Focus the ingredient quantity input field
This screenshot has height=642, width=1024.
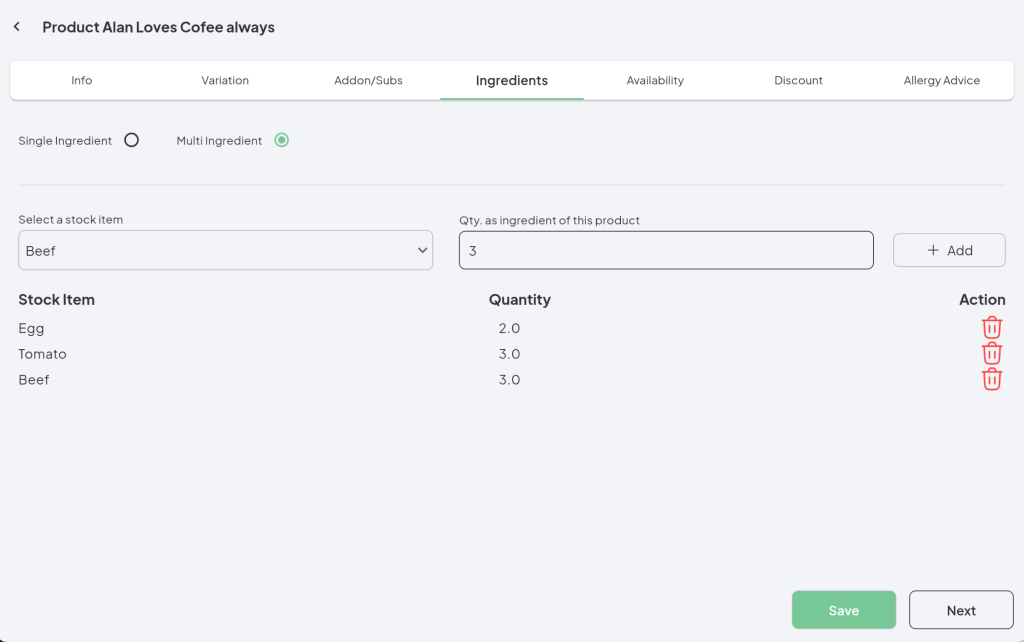point(666,250)
